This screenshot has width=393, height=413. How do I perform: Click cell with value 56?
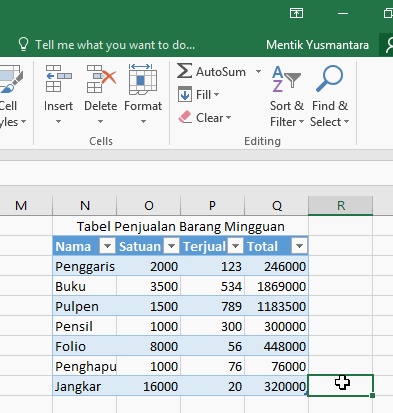212,346
